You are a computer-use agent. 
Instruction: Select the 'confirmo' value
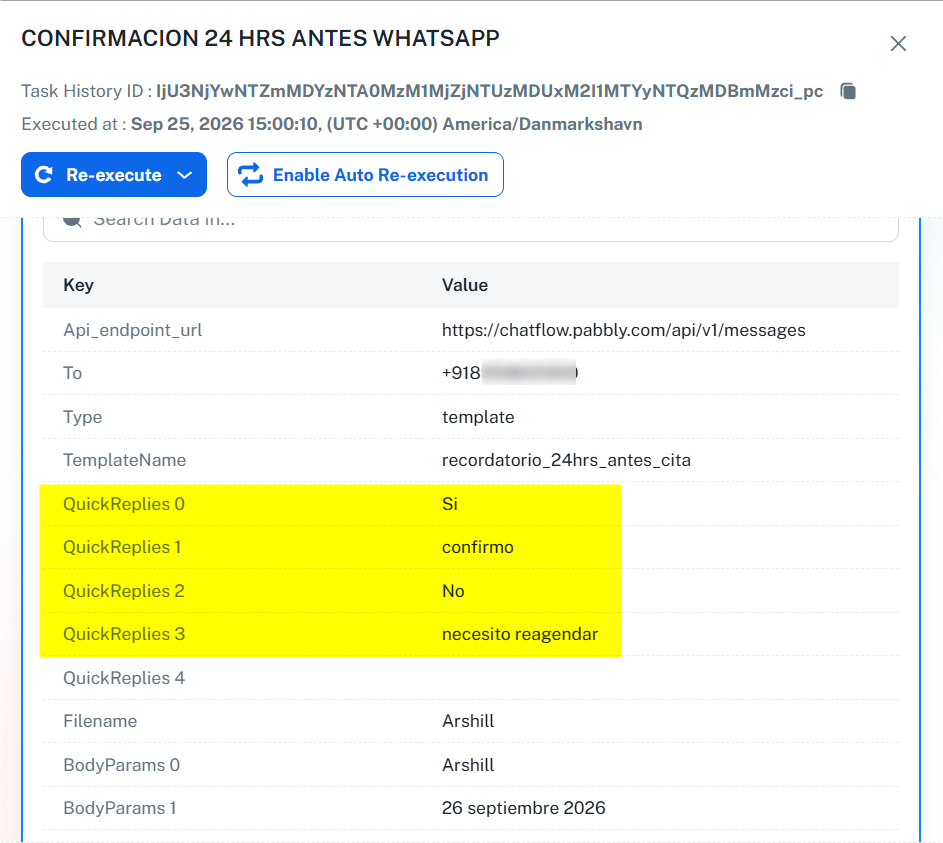(x=478, y=547)
